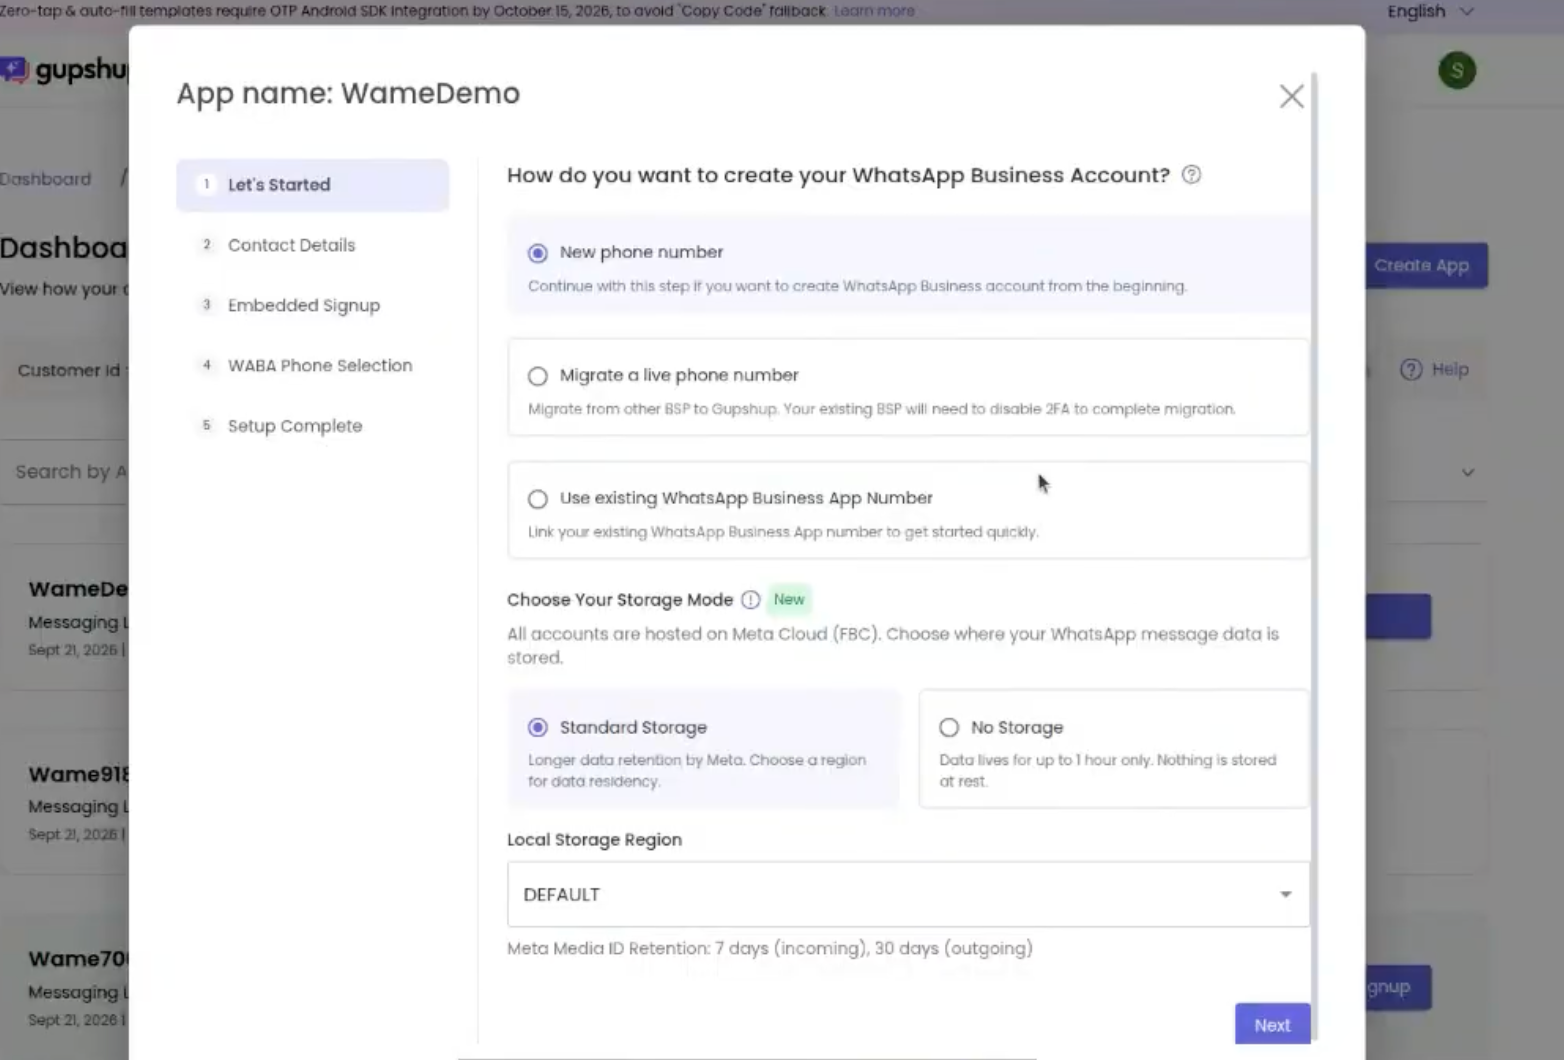Viewport: 1564px width, 1060px height.
Task: Click the info icon next to Storage Mode
Action: (750, 600)
